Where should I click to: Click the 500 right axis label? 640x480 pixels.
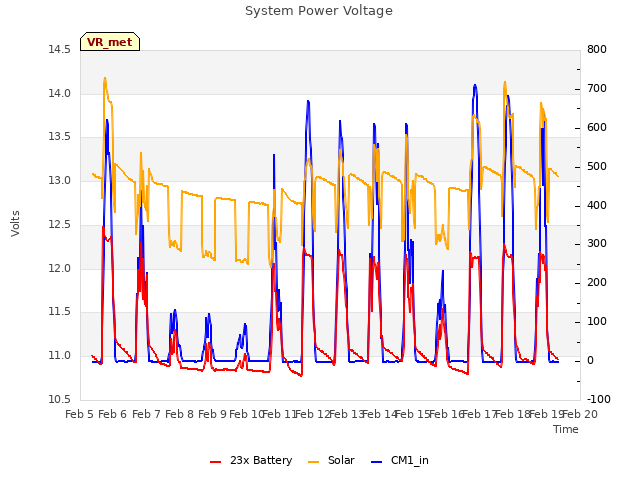(597, 167)
